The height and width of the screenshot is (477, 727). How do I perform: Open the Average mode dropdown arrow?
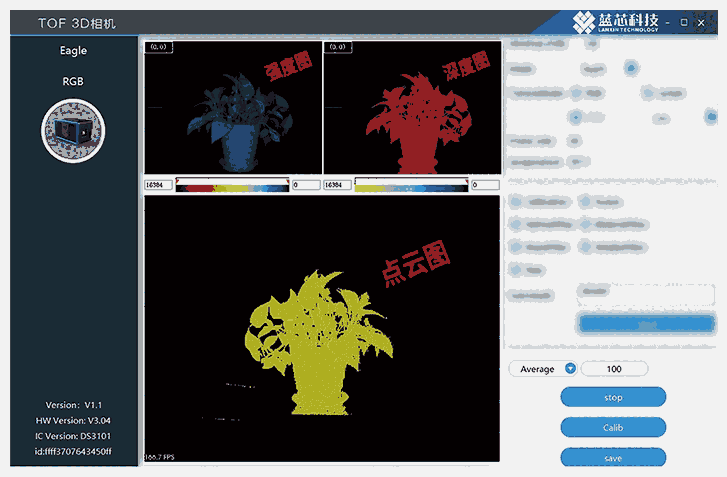(x=570, y=369)
